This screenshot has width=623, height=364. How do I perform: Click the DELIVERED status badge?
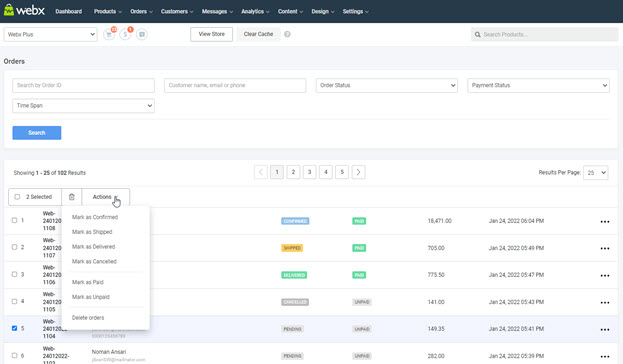point(294,275)
